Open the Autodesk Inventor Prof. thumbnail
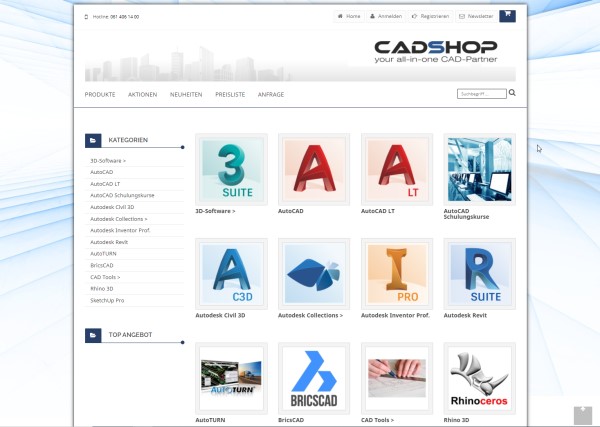The height and width of the screenshot is (427, 600). [x=397, y=274]
